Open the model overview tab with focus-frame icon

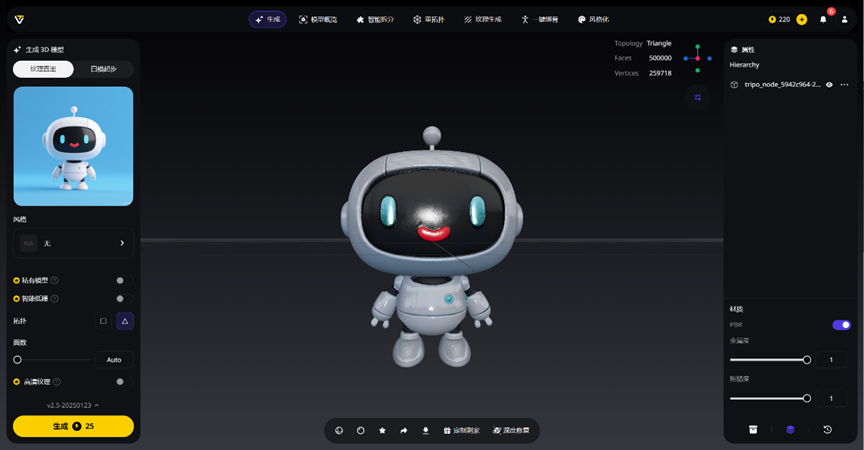coord(317,19)
